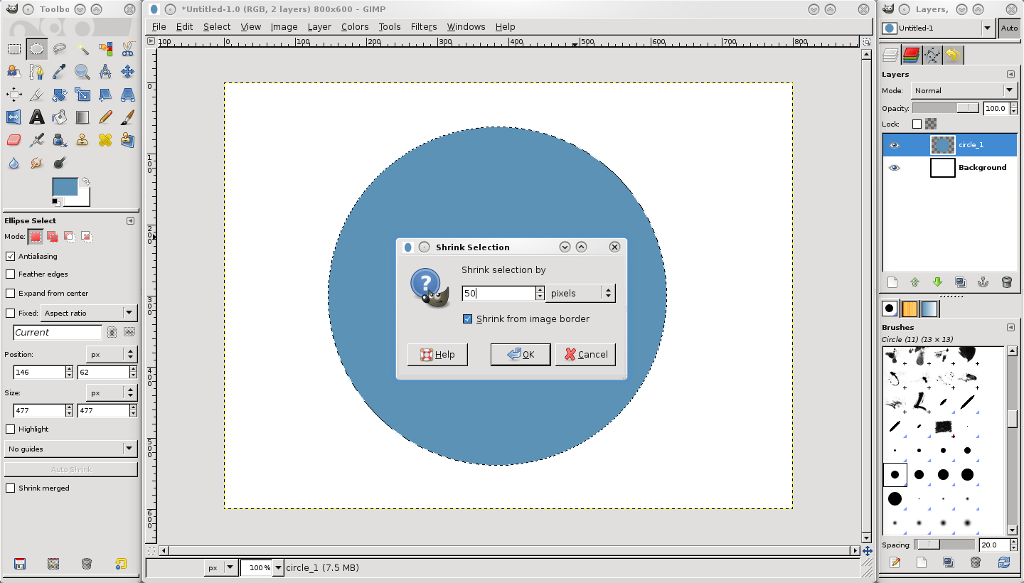Viewport: 1024px width, 583px height.
Task: Enable the Fixed aspect ratio checkbox
Action: tap(10, 313)
